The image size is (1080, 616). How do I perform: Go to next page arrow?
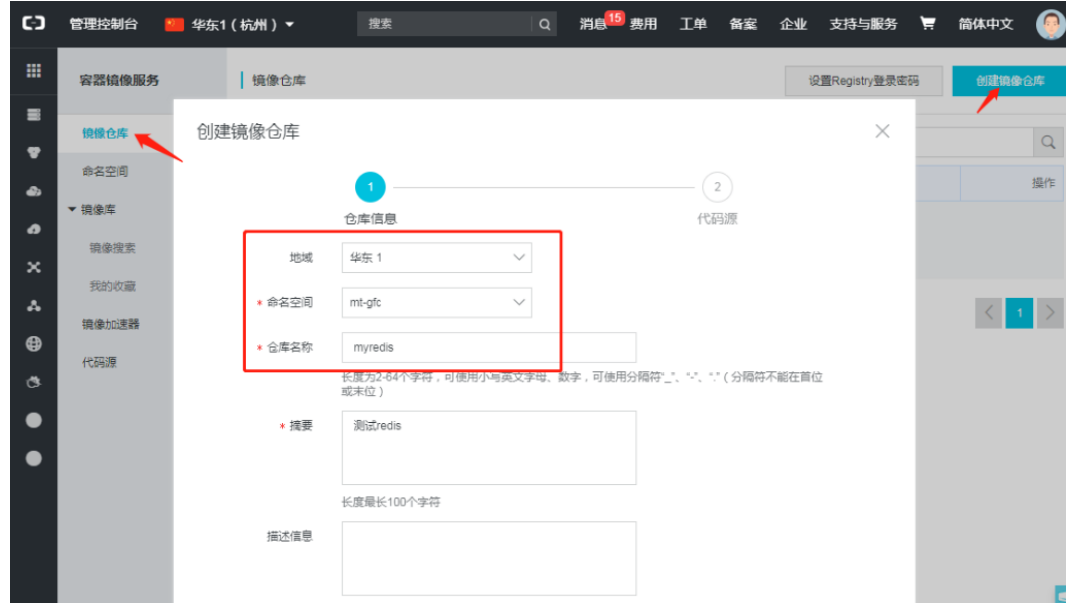[x=1050, y=313]
